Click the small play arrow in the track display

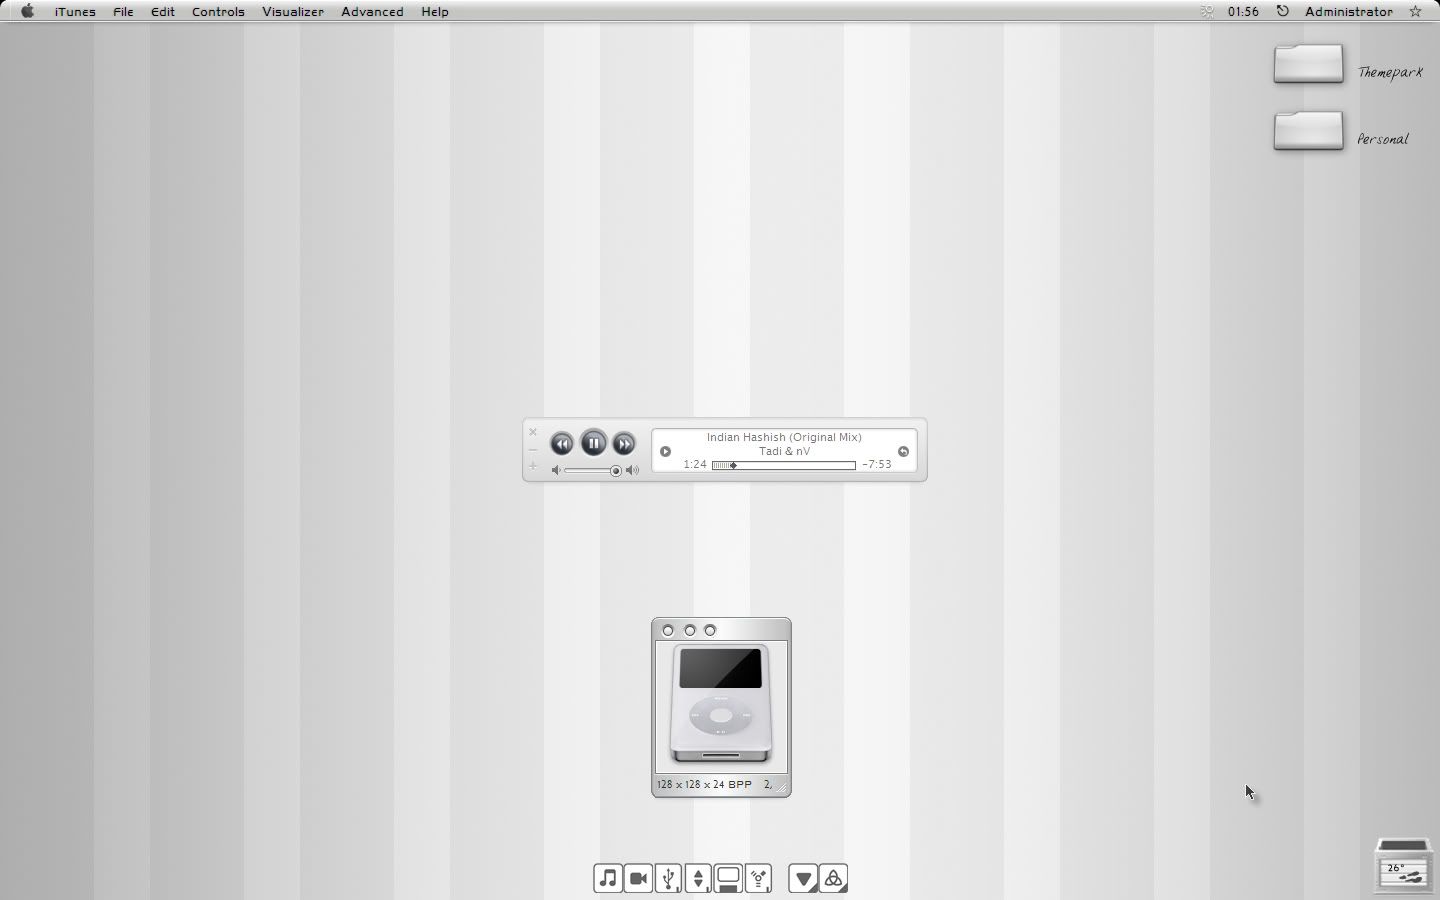point(665,451)
